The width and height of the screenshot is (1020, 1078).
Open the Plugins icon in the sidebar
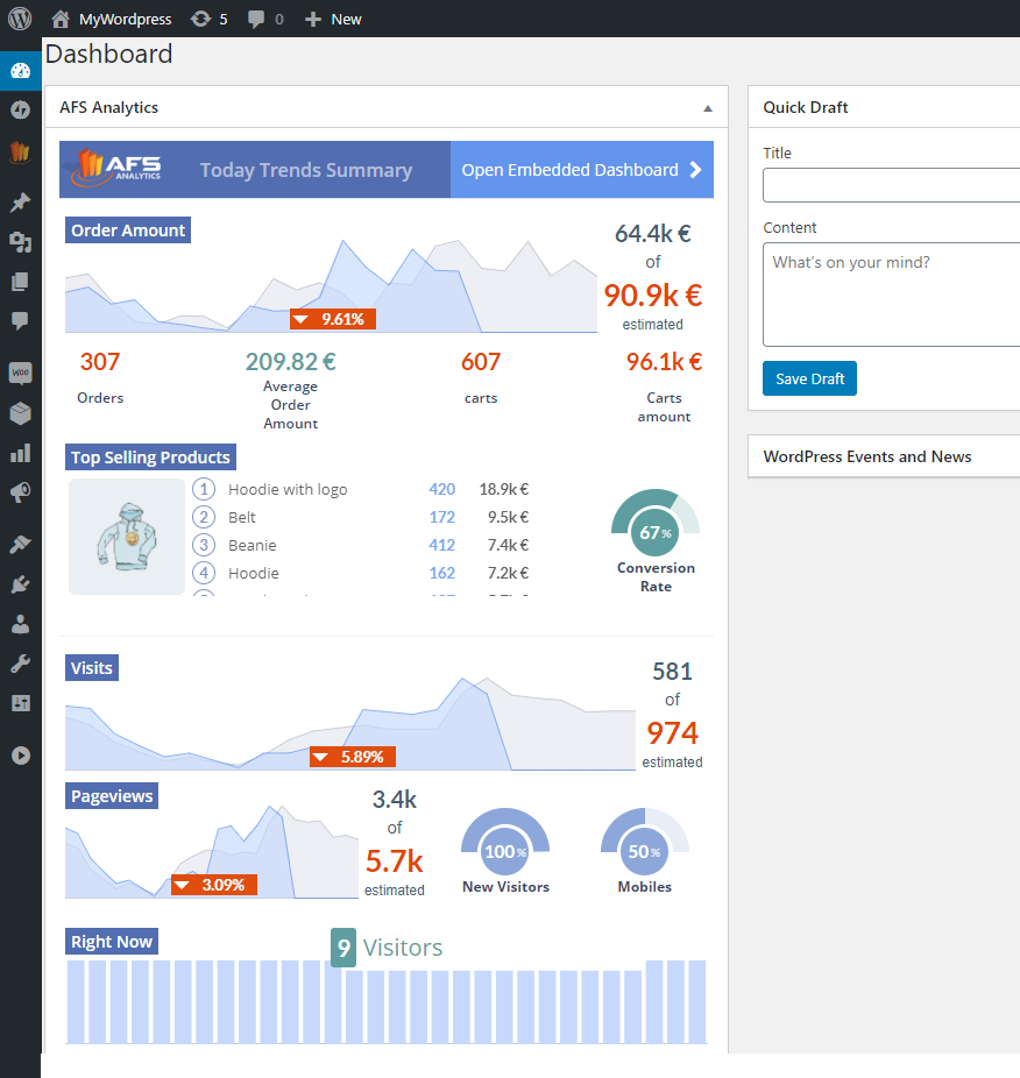(x=20, y=584)
